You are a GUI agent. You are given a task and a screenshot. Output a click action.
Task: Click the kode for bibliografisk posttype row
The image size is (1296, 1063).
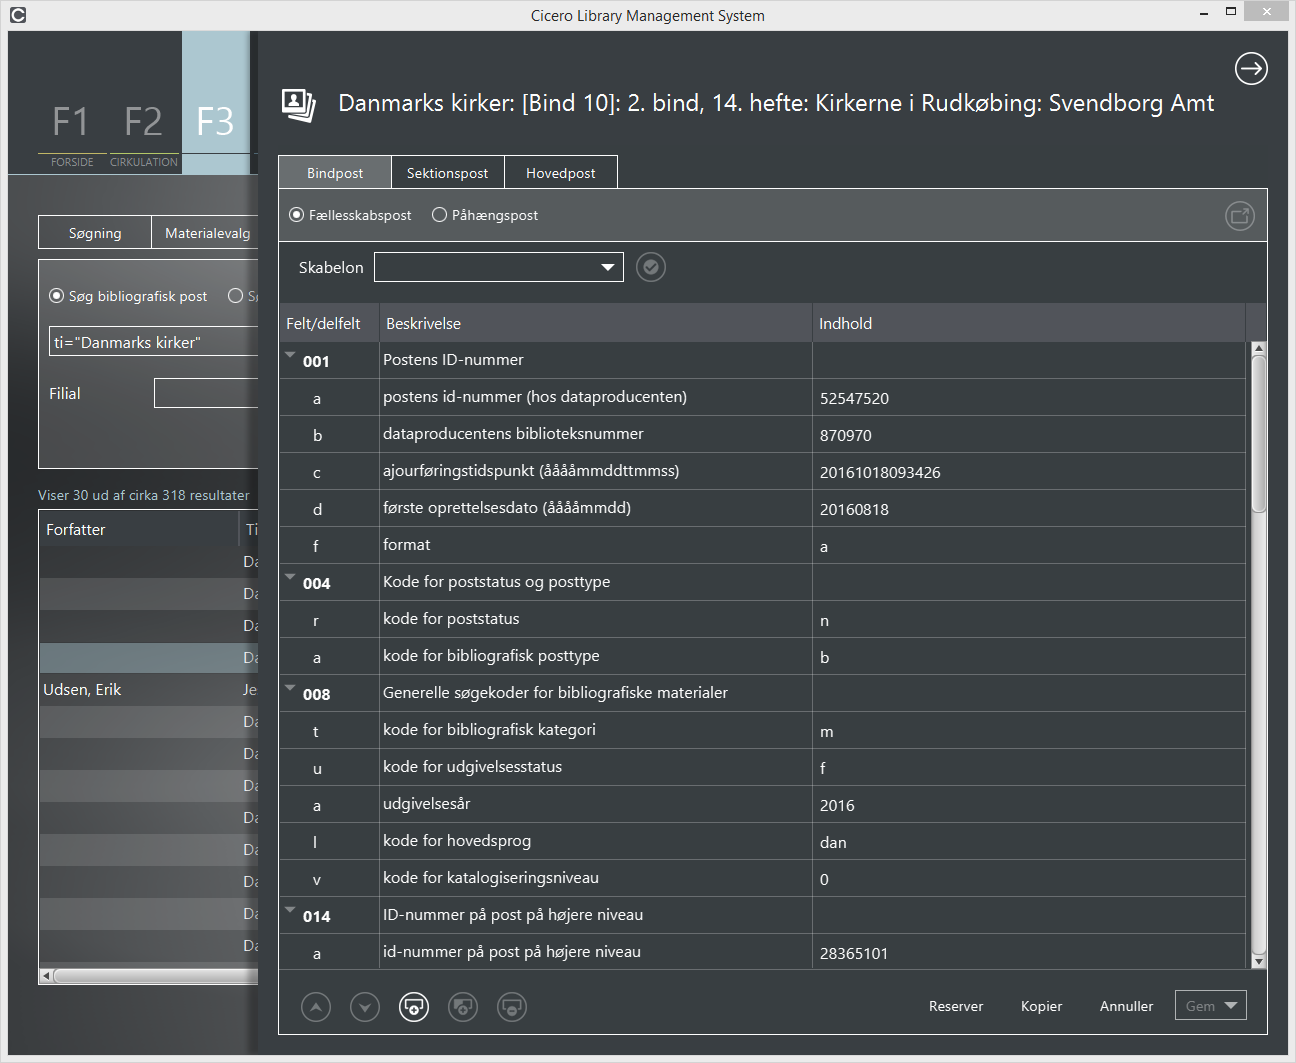pos(764,656)
